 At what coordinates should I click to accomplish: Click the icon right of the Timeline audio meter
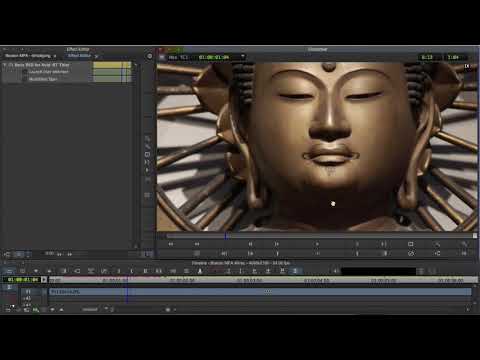(421, 271)
